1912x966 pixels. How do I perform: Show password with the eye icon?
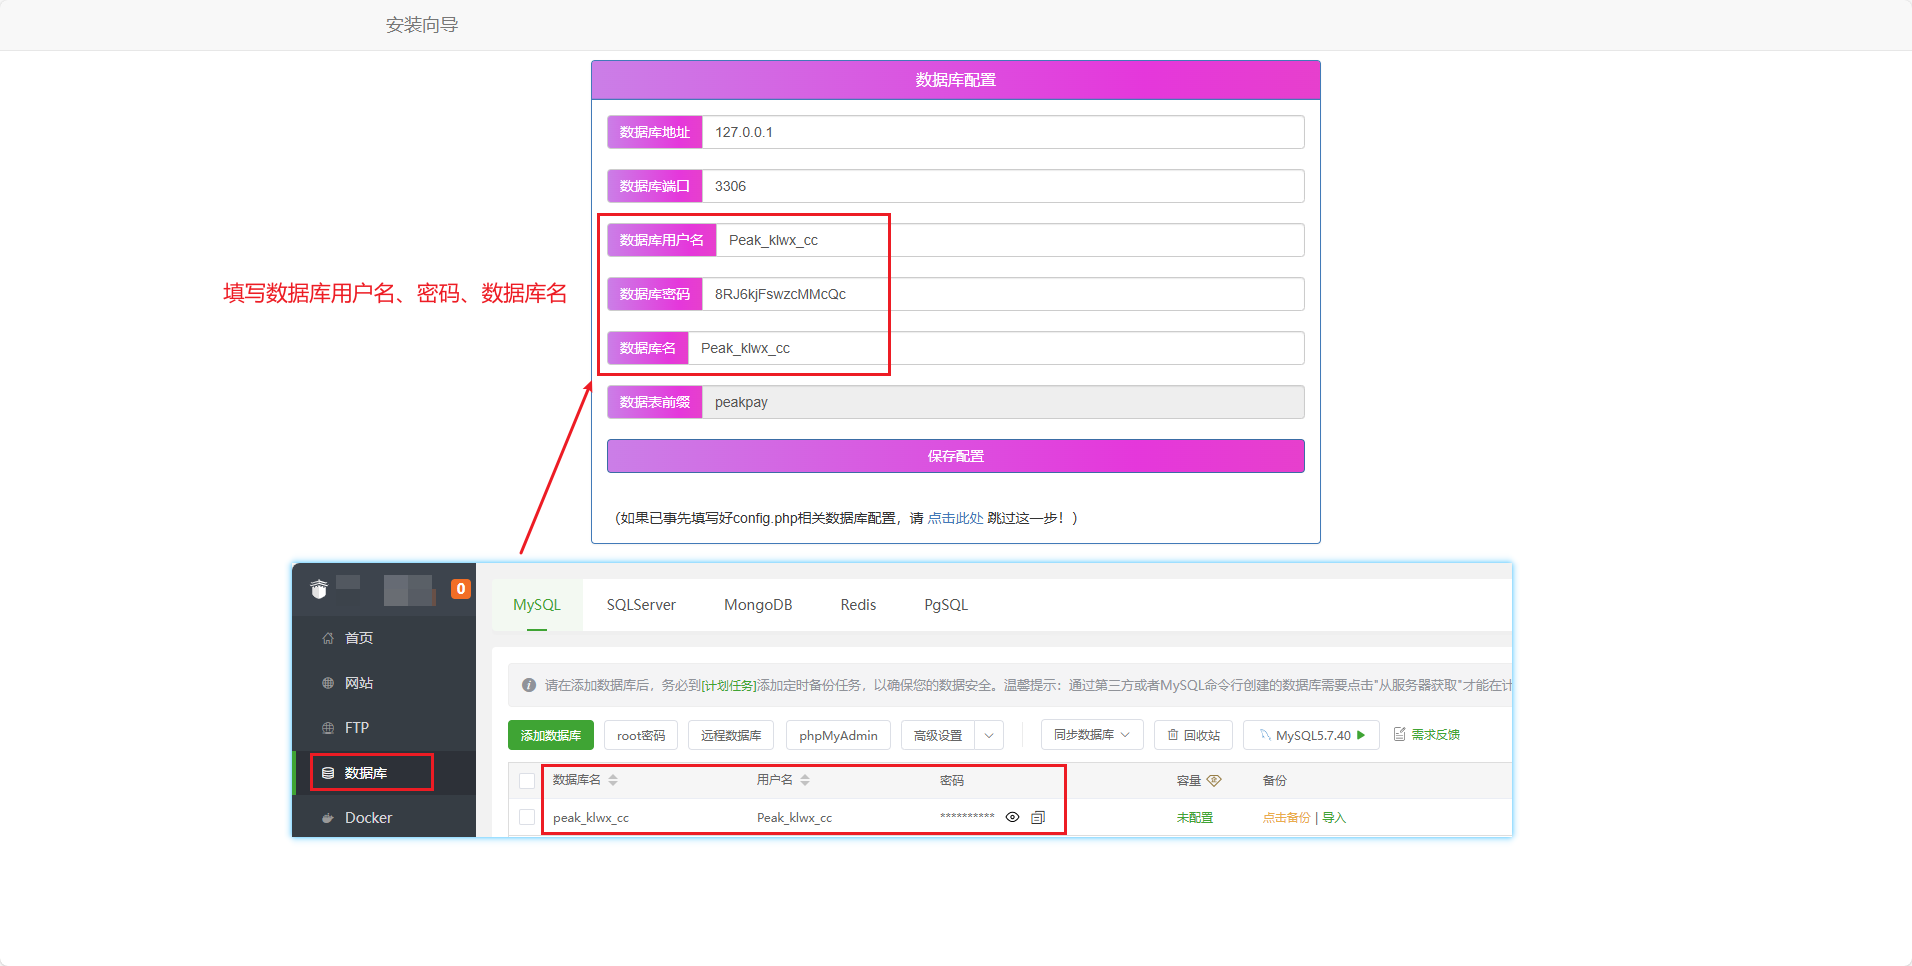point(1012,817)
